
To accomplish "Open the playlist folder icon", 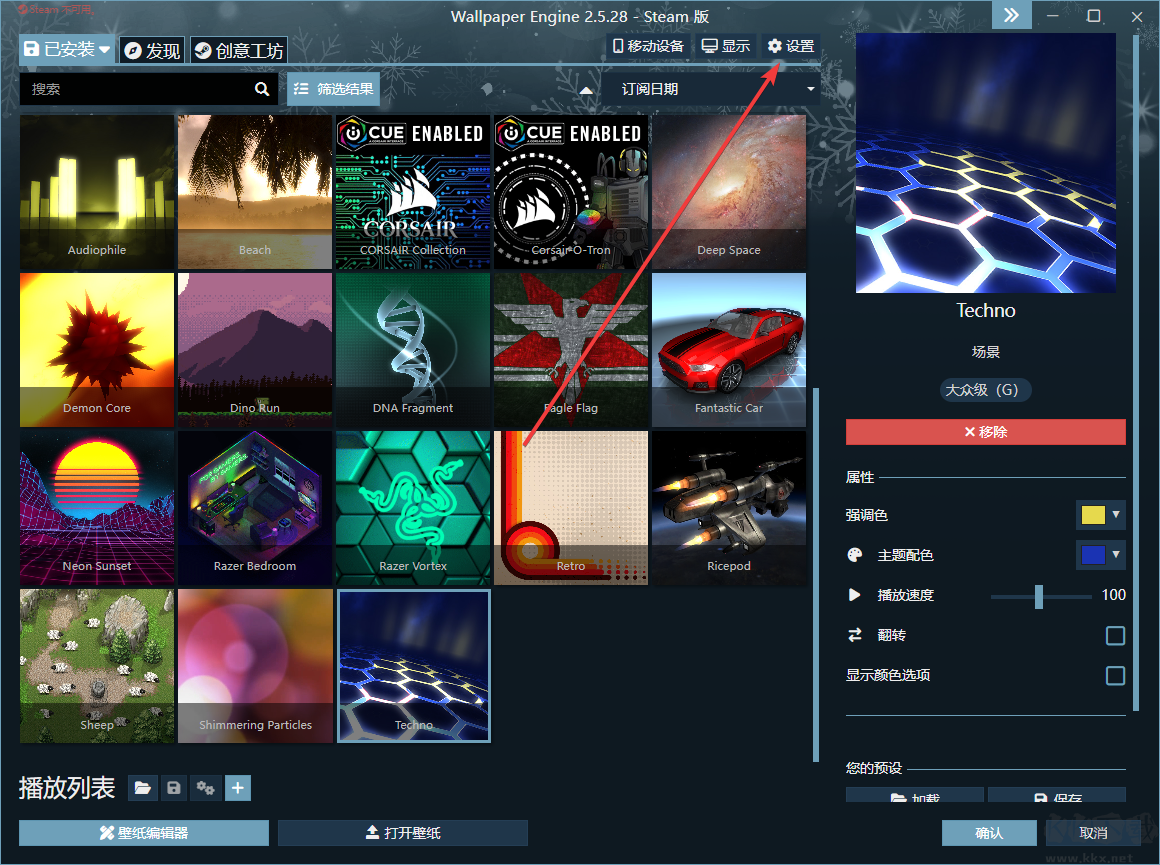I will [x=143, y=789].
